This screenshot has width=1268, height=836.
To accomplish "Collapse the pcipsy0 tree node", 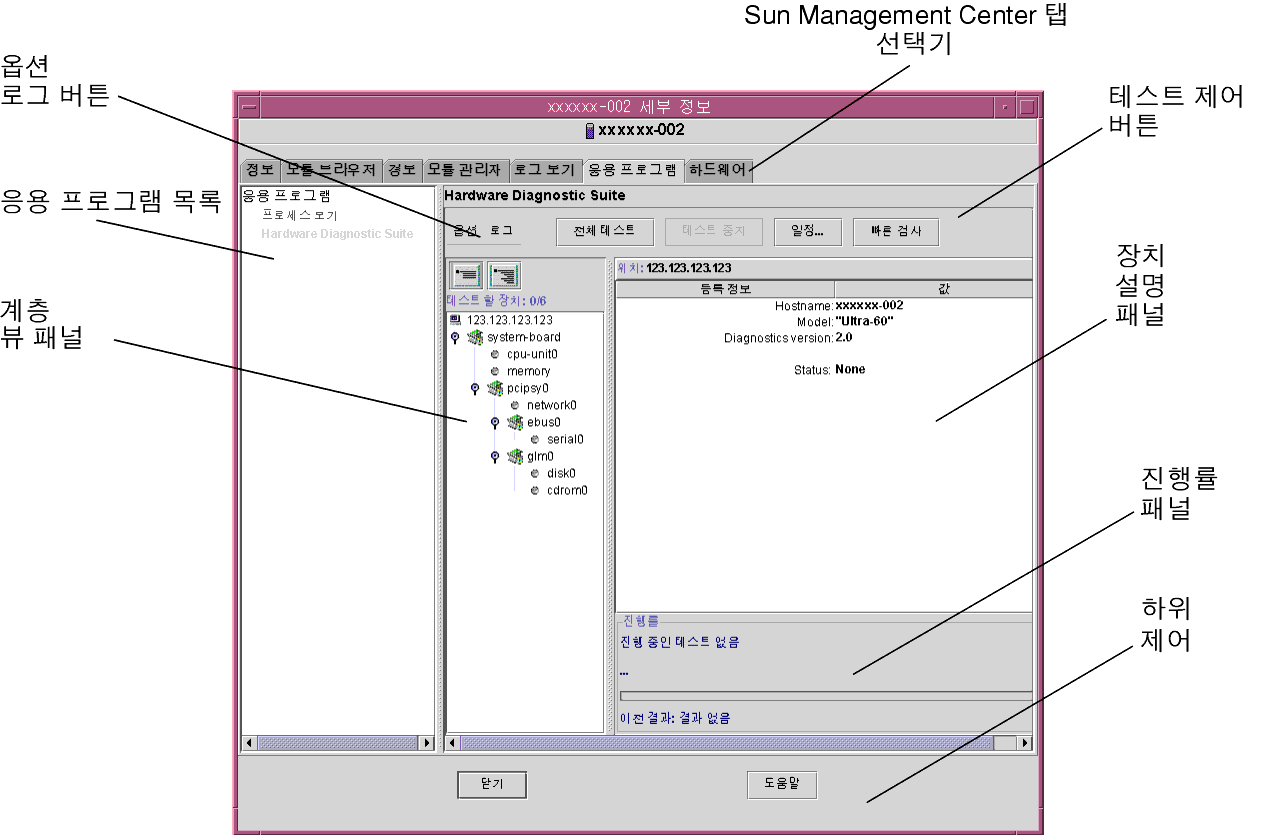I will click(475, 388).
